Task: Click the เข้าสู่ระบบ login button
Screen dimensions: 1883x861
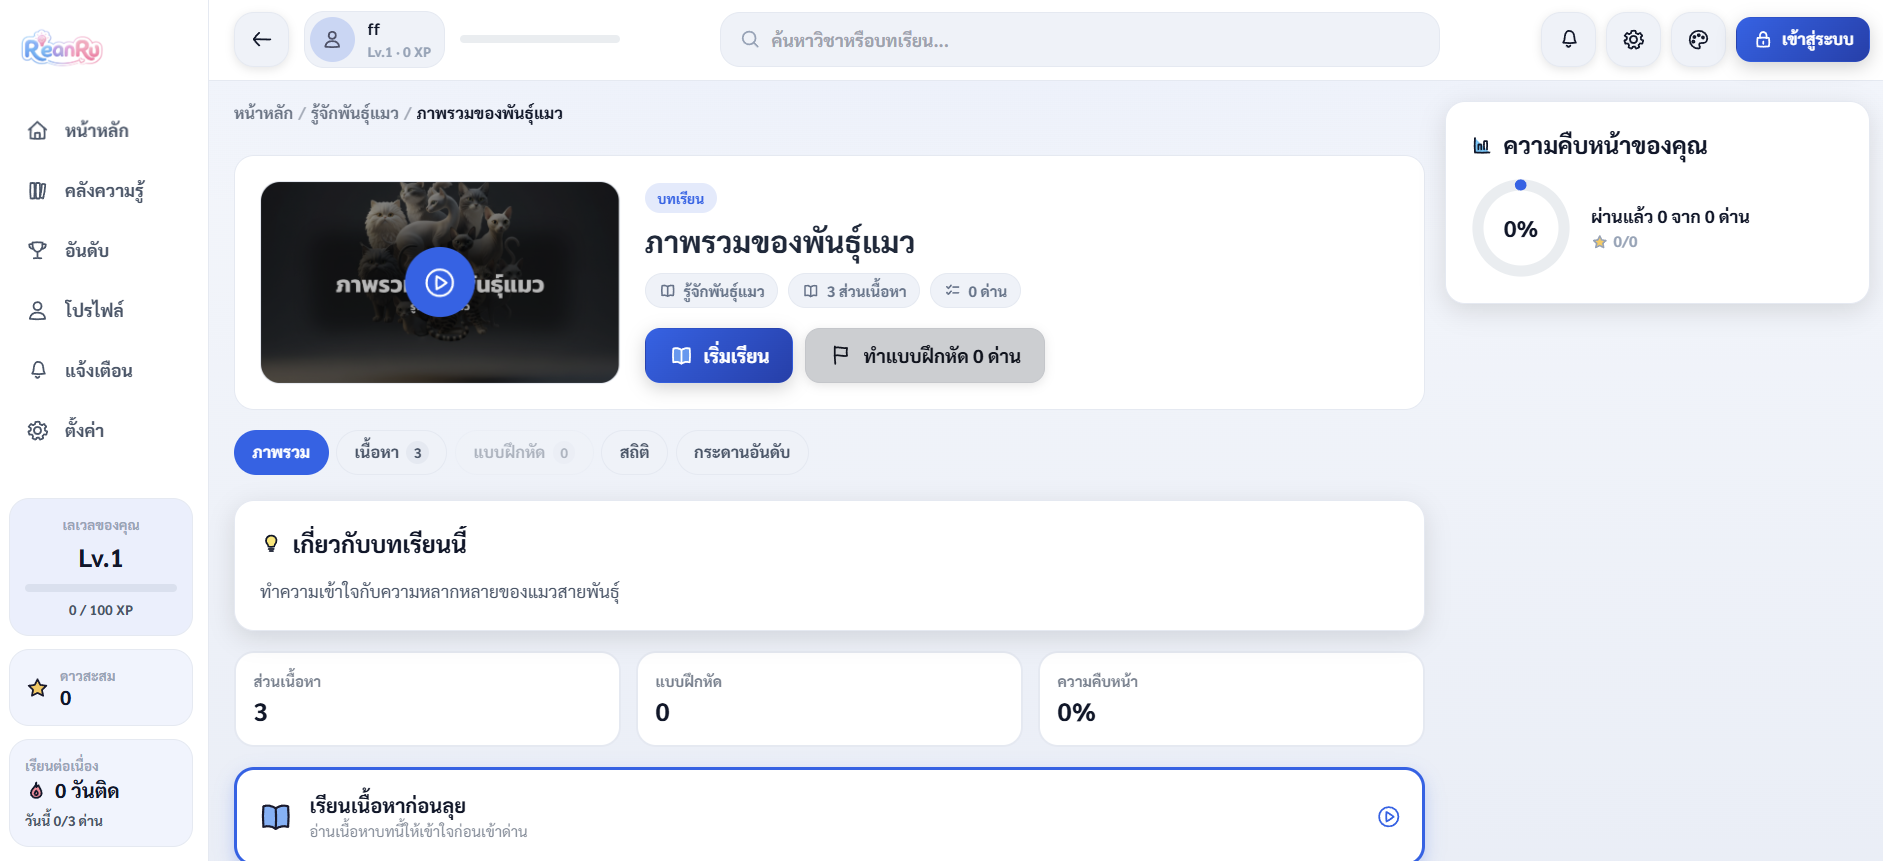Action: (x=1803, y=40)
